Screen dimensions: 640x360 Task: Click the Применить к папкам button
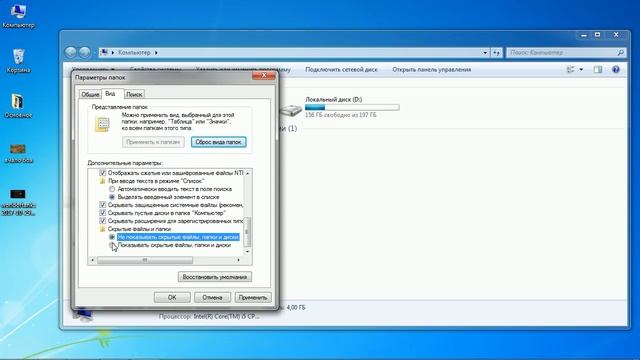coord(153,142)
